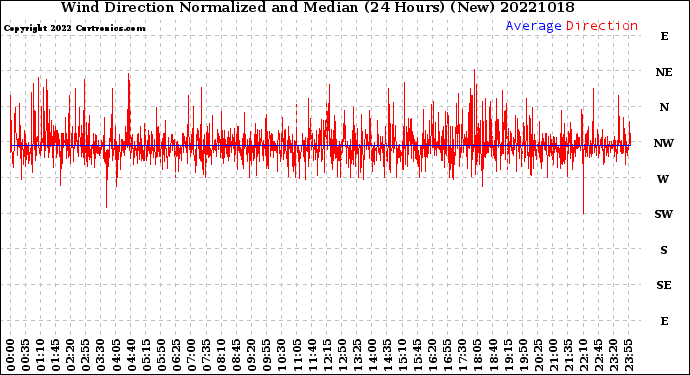690x375 pixels.
Task: Click the chart title text
Action: pyautogui.click(x=317, y=7)
